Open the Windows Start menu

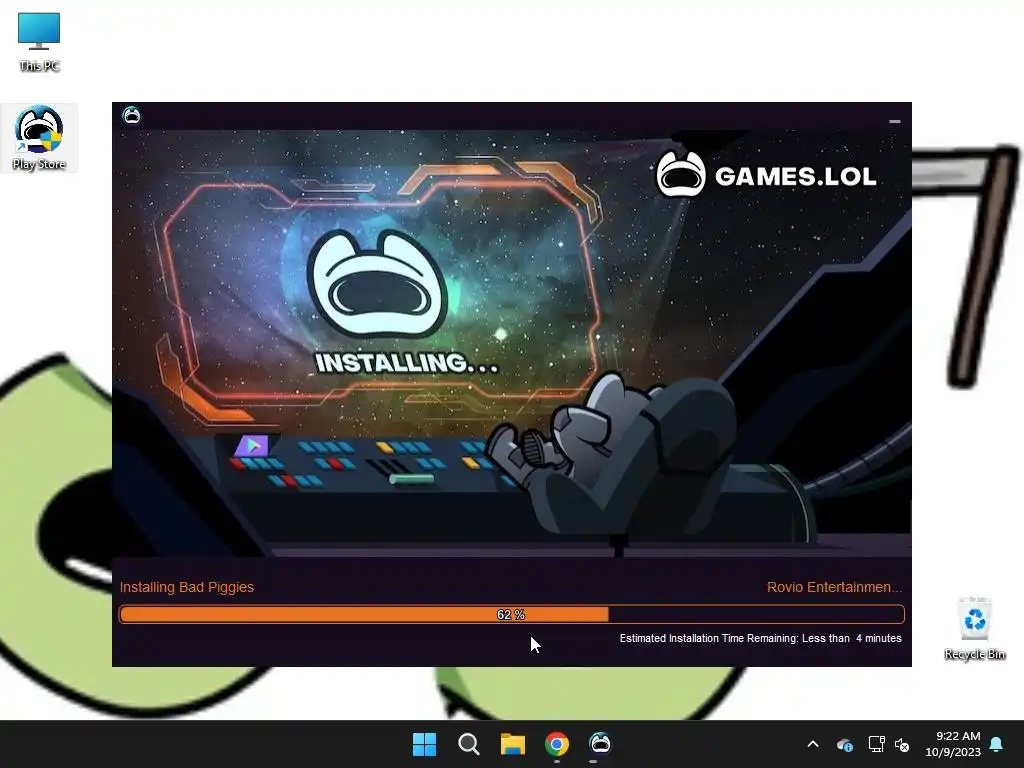coord(424,744)
